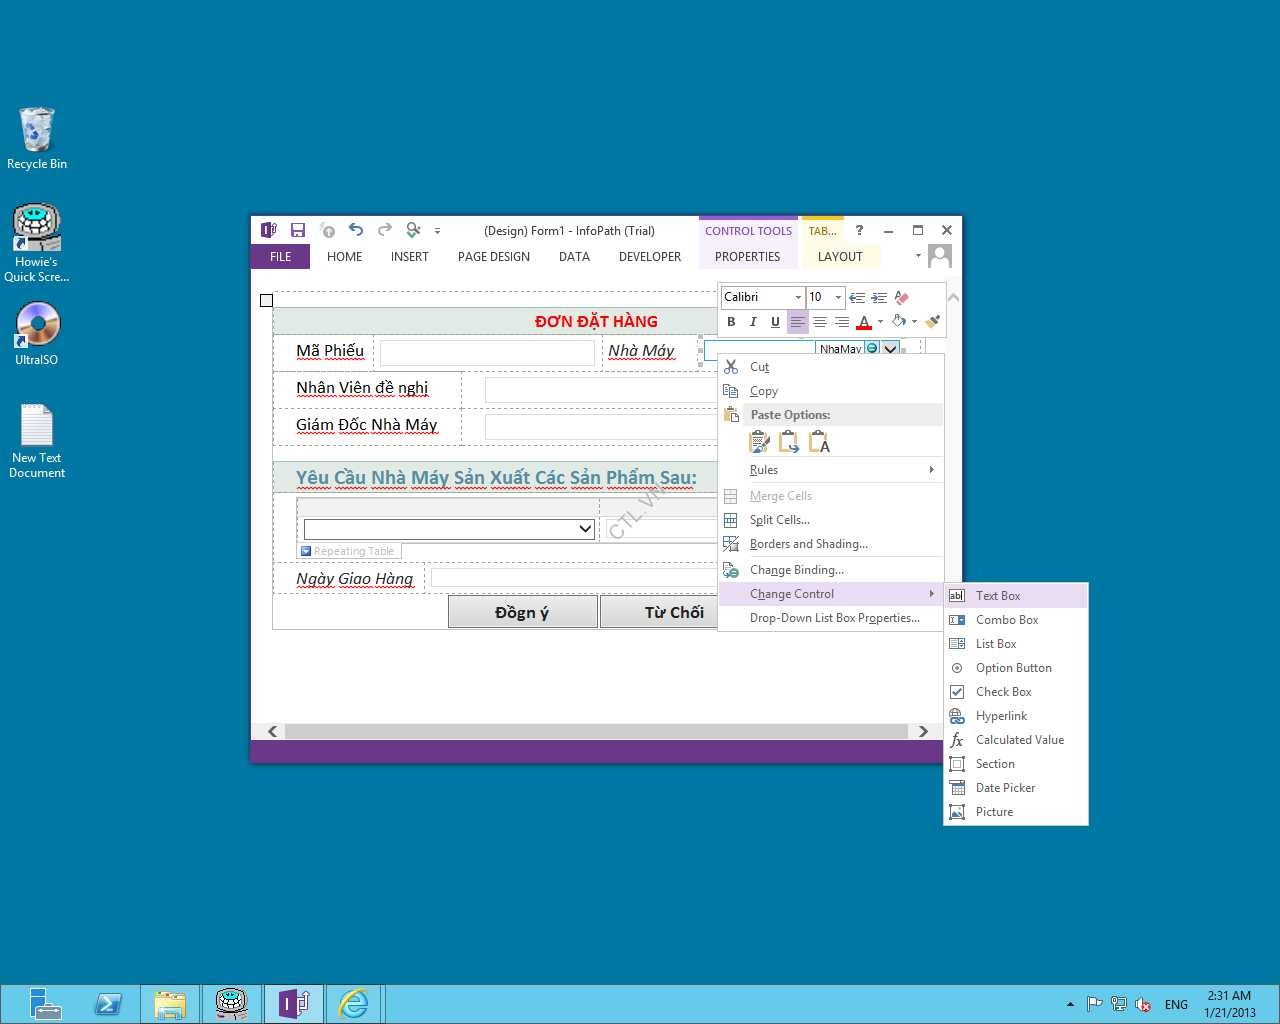Click the Format Painter brush icon
This screenshot has width=1280, height=1024.
pos(932,322)
